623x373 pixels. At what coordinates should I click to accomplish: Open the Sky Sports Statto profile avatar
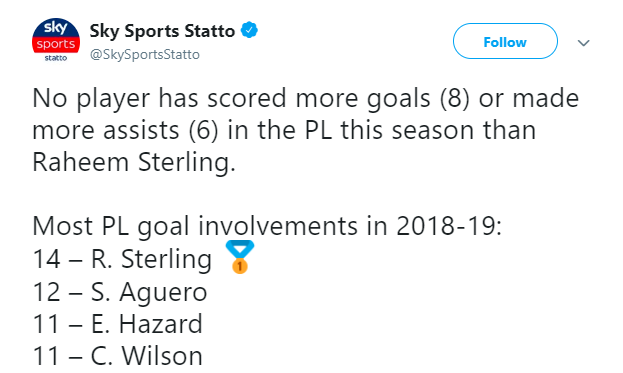click(56, 40)
